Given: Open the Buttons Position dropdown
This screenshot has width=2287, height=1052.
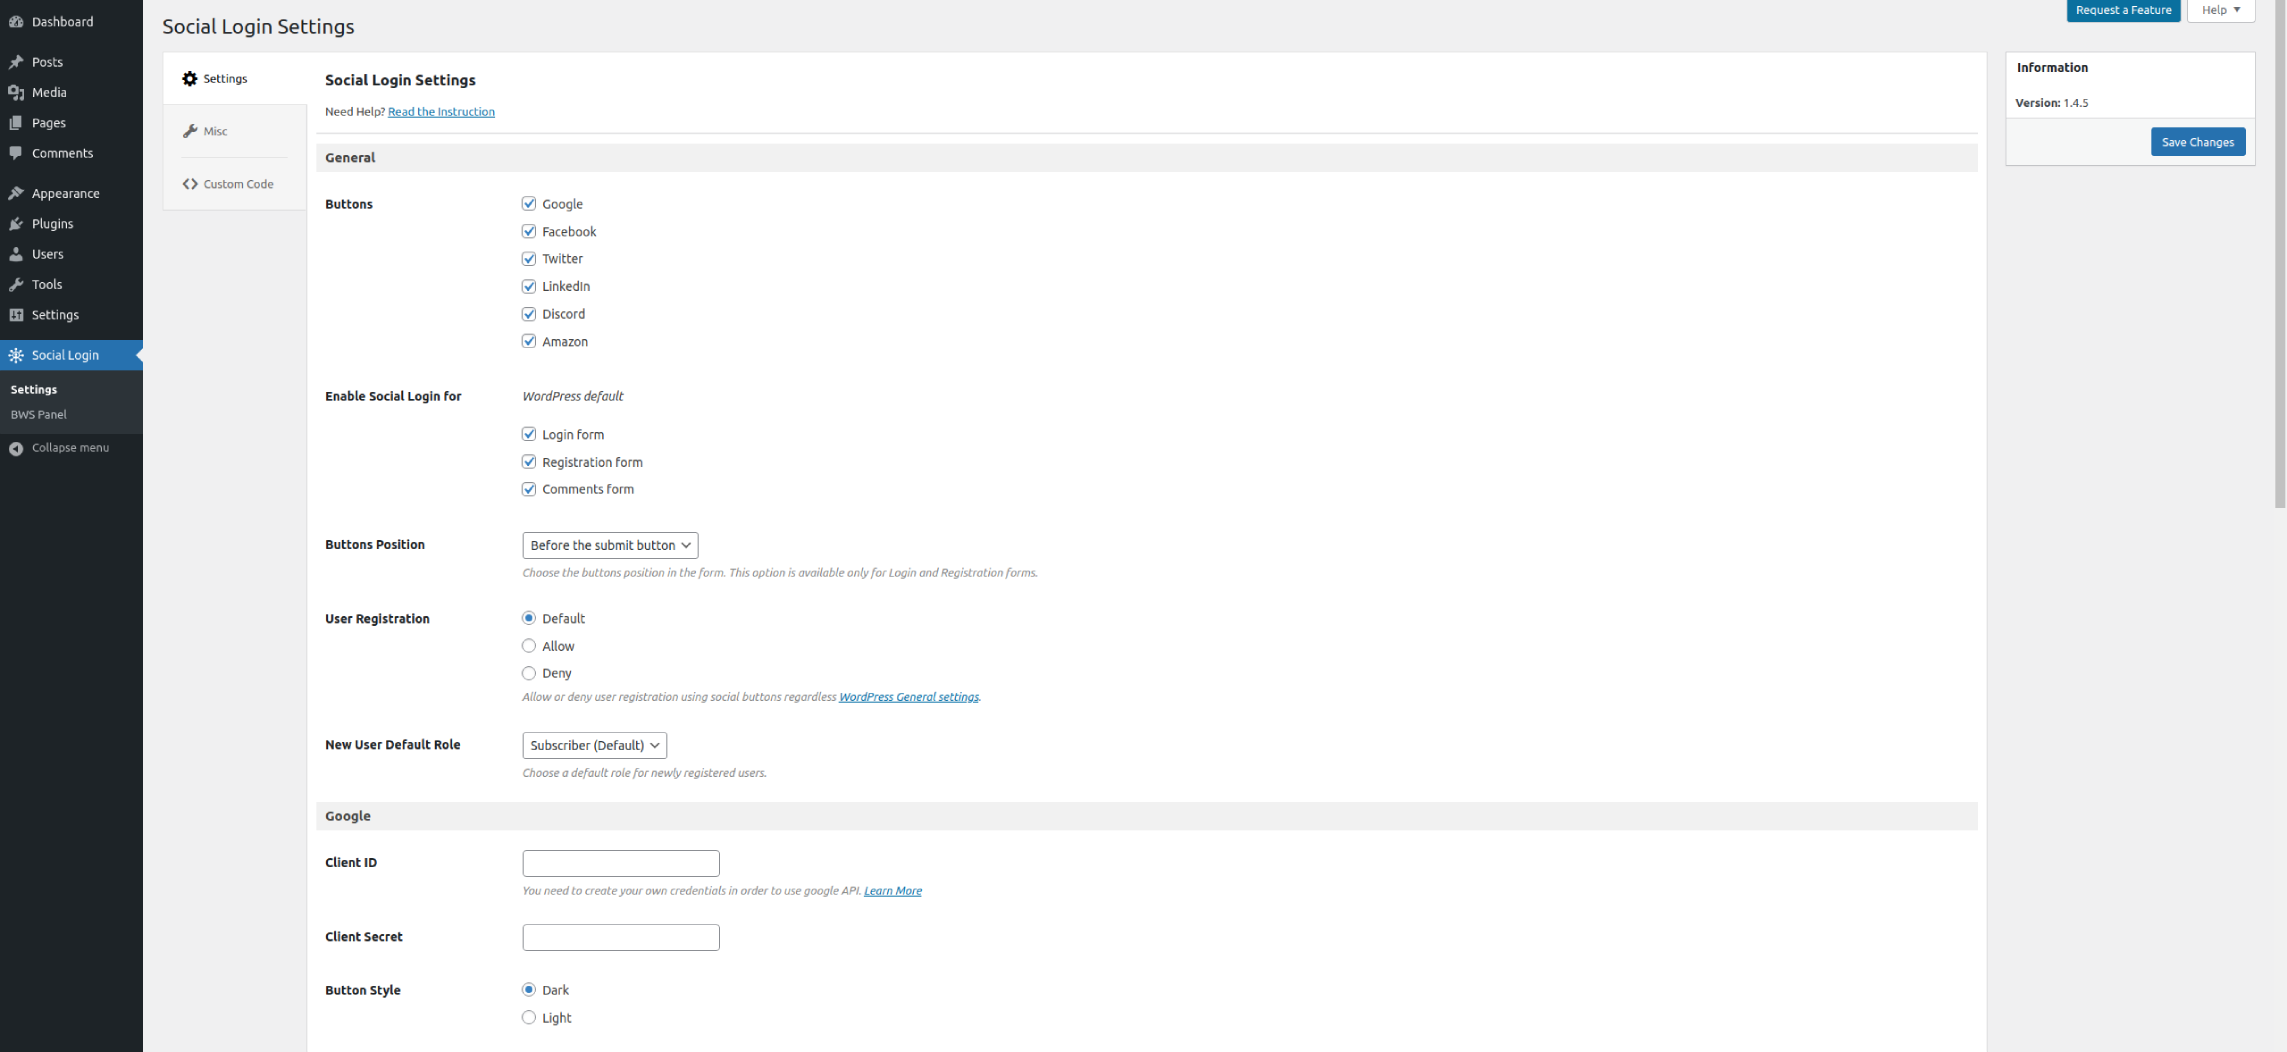Looking at the screenshot, I should point(610,545).
